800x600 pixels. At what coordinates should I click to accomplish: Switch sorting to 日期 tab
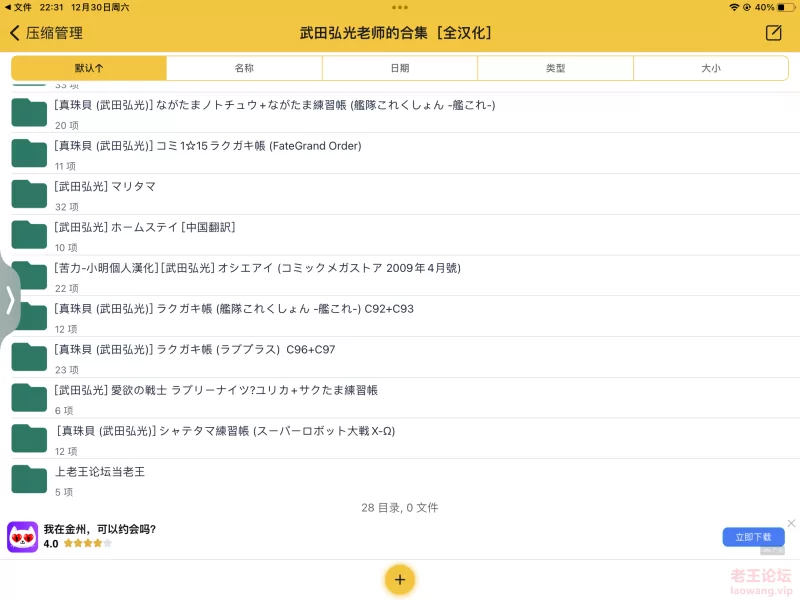[400, 68]
